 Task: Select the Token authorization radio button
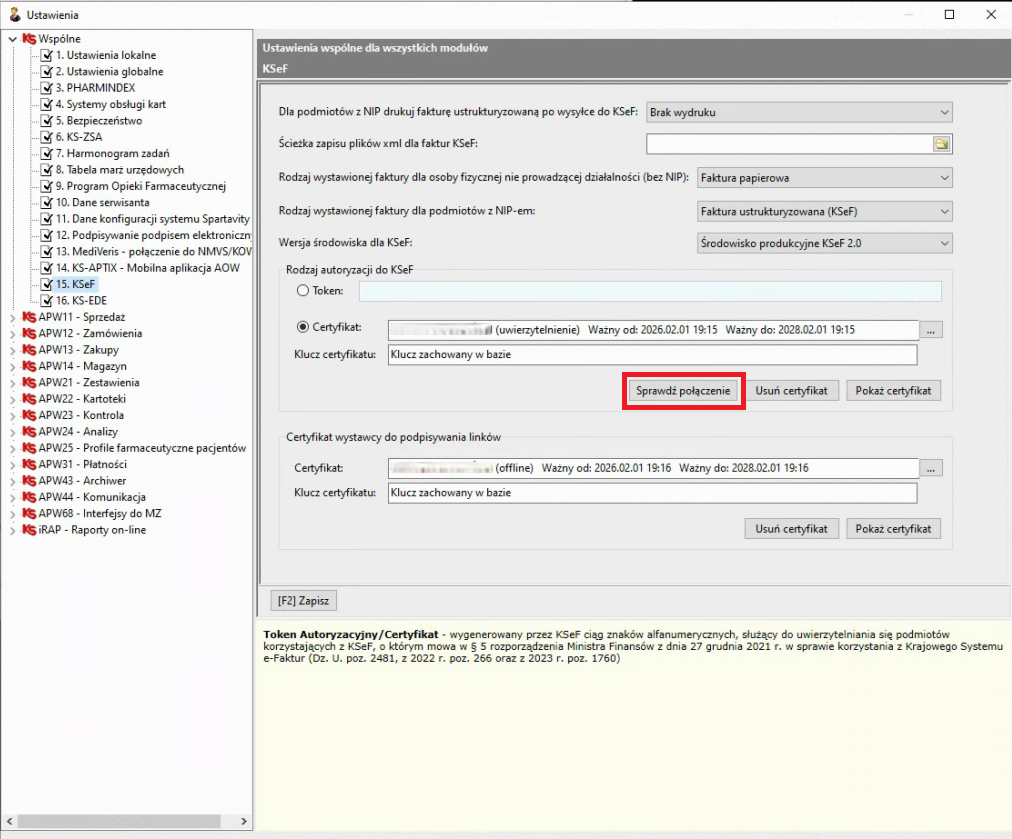pyautogui.click(x=303, y=290)
